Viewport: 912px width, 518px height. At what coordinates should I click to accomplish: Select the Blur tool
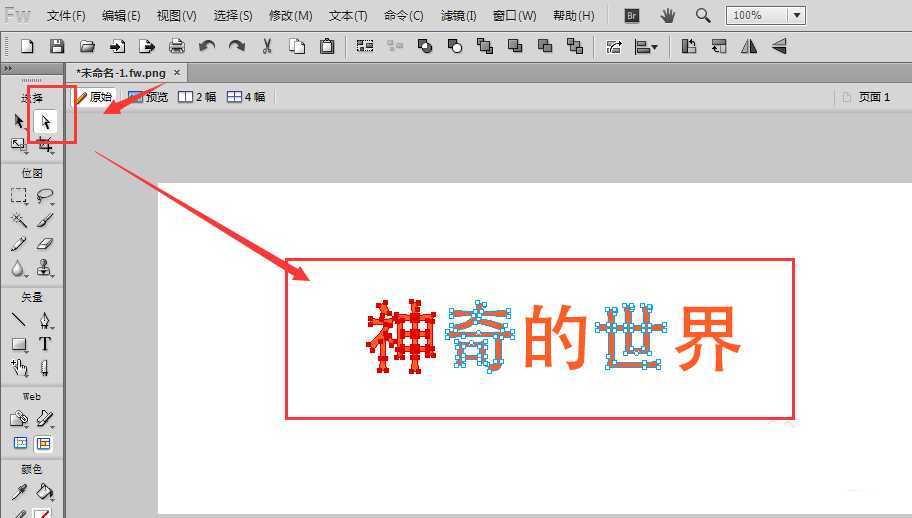click(19, 268)
